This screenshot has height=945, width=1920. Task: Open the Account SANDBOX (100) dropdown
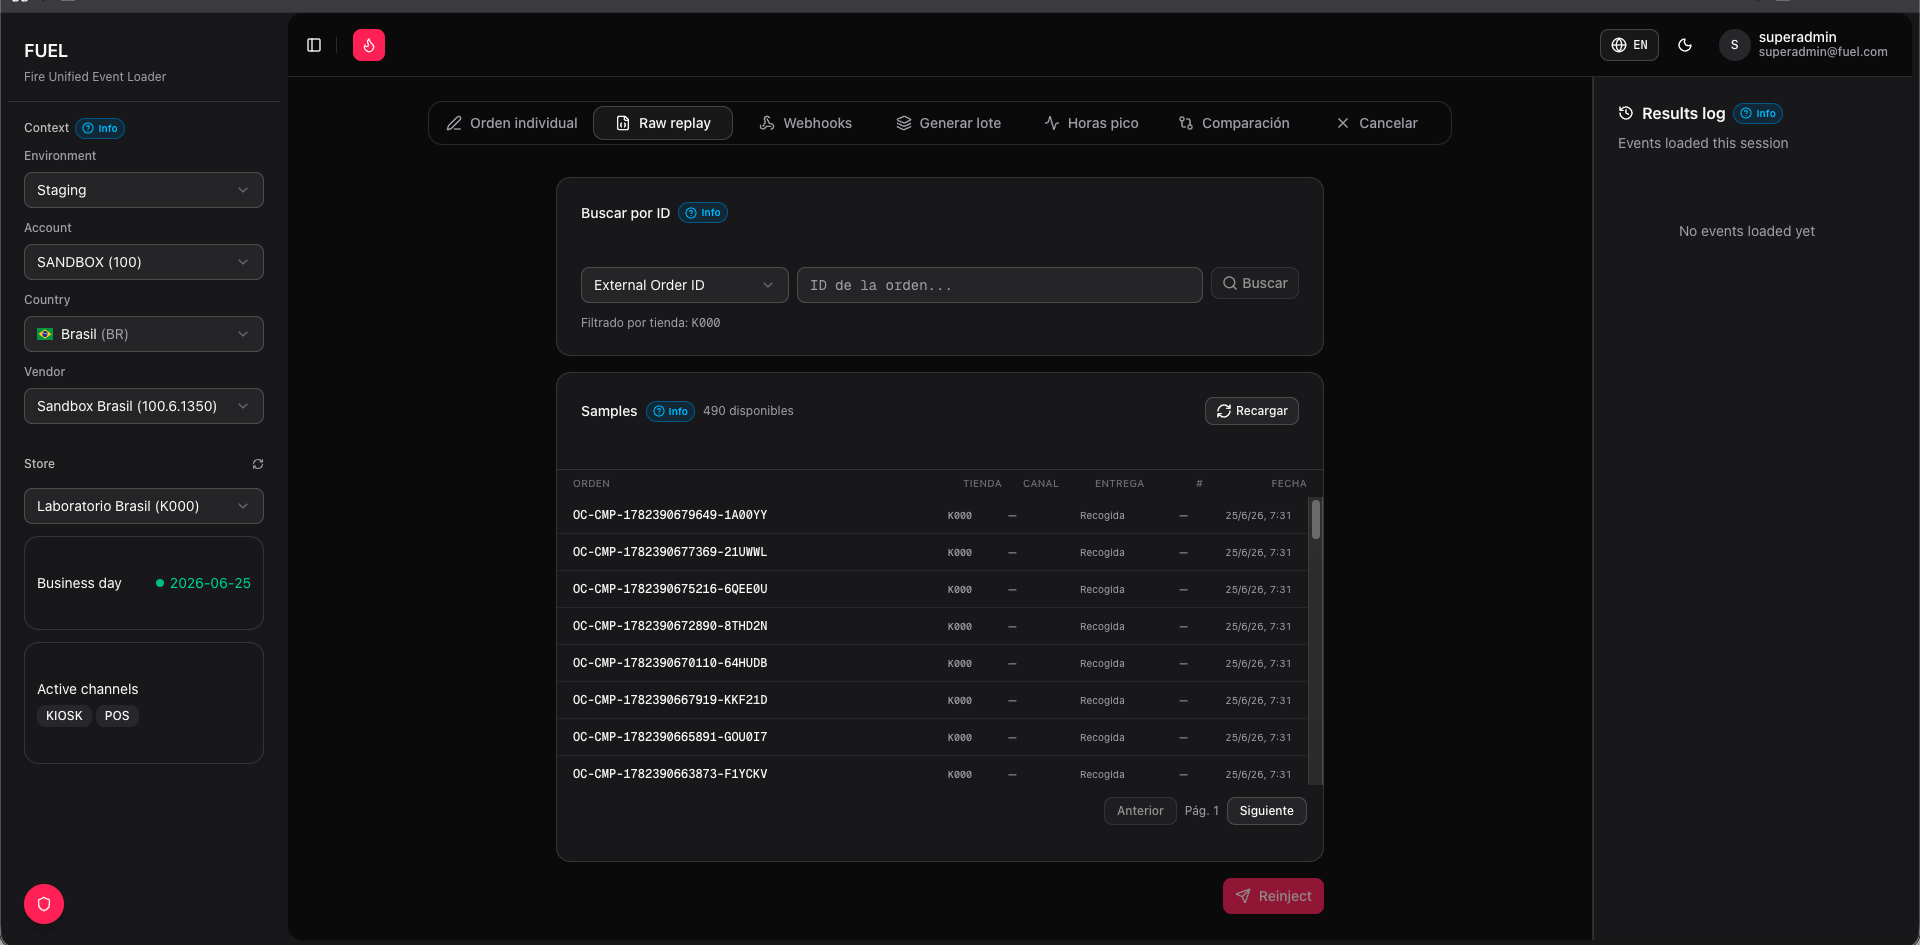144,262
